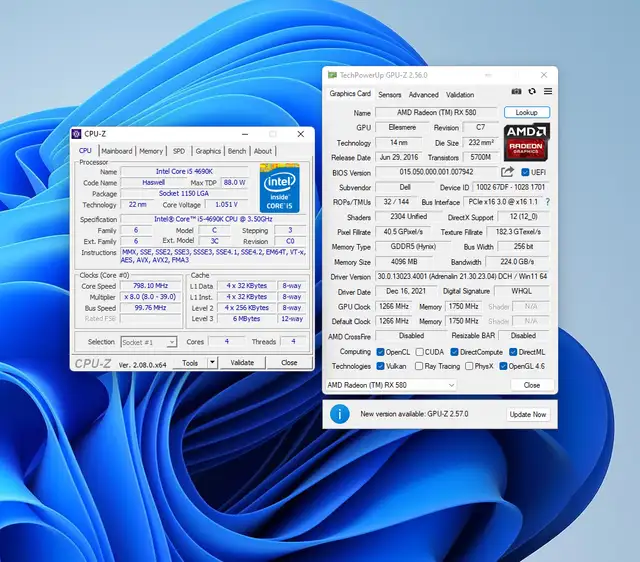Image resolution: width=640 pixels, height=562 pixels.
Task: Click blue info icon in update notice
Action: point(340,414)
